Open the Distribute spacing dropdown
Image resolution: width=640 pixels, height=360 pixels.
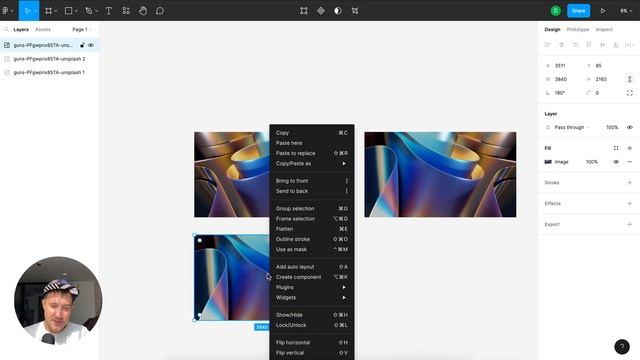click(630, 45)
